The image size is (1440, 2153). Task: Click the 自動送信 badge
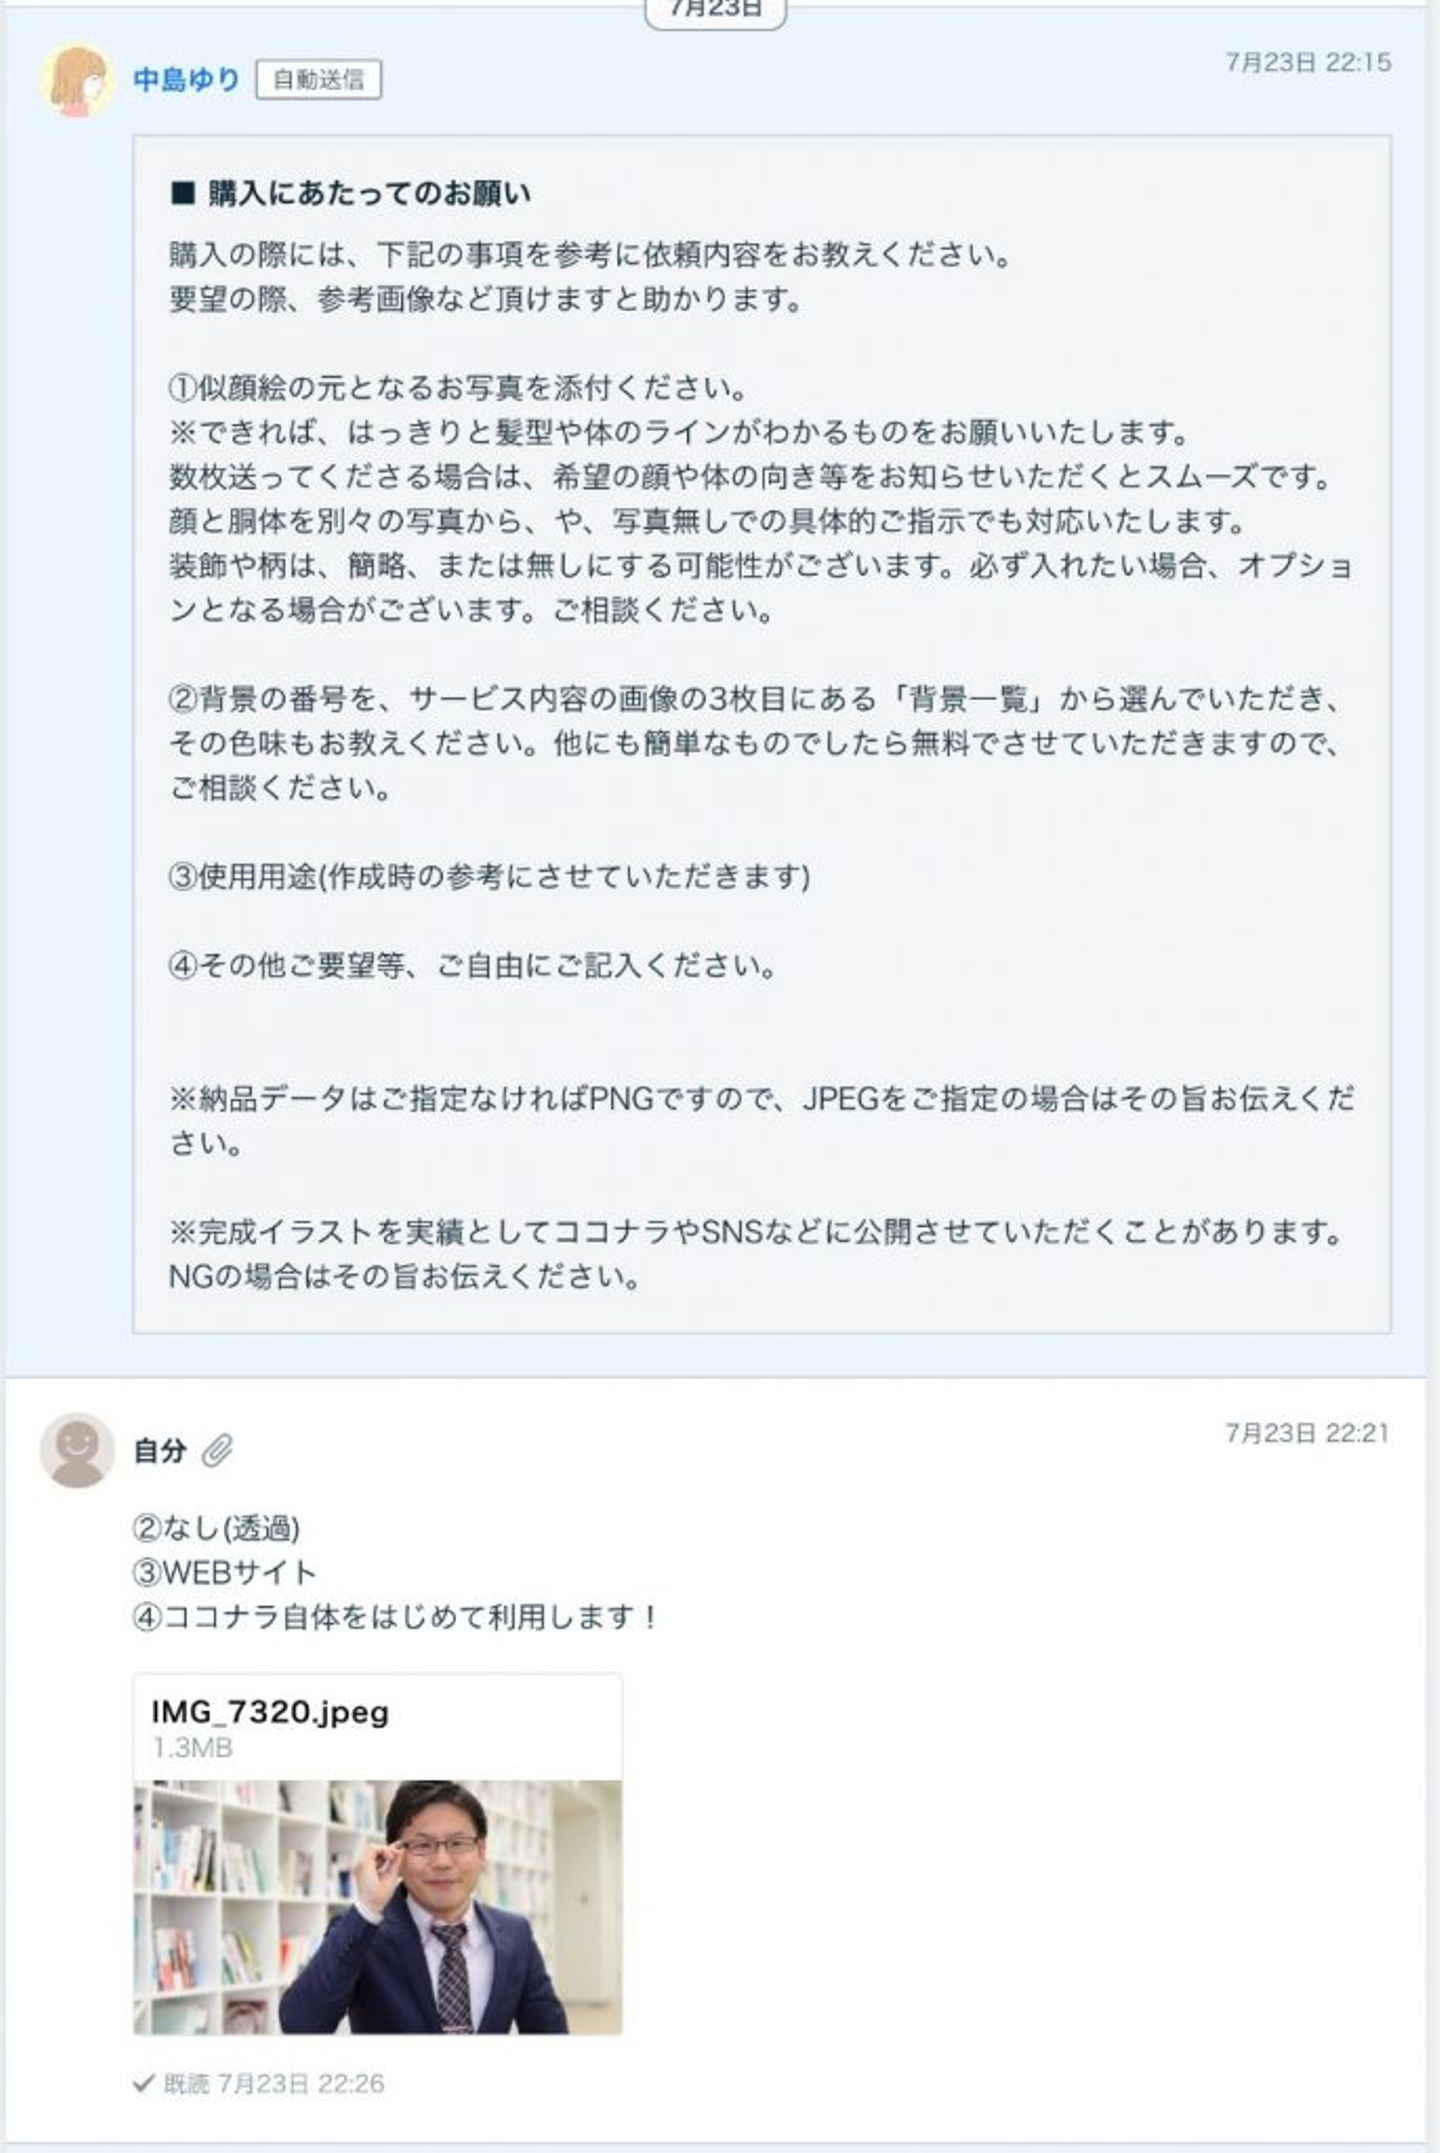click(x=318, y=80)
